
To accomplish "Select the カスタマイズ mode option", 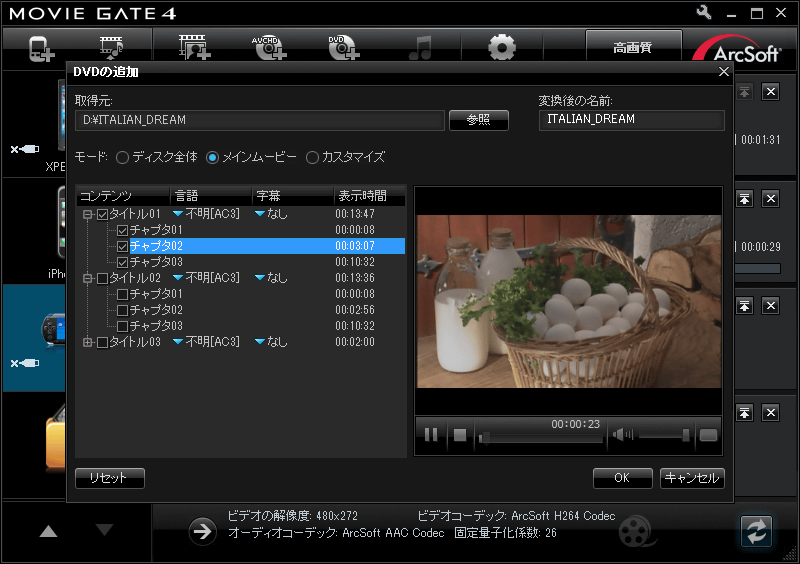I will click(x=313, y=157).
